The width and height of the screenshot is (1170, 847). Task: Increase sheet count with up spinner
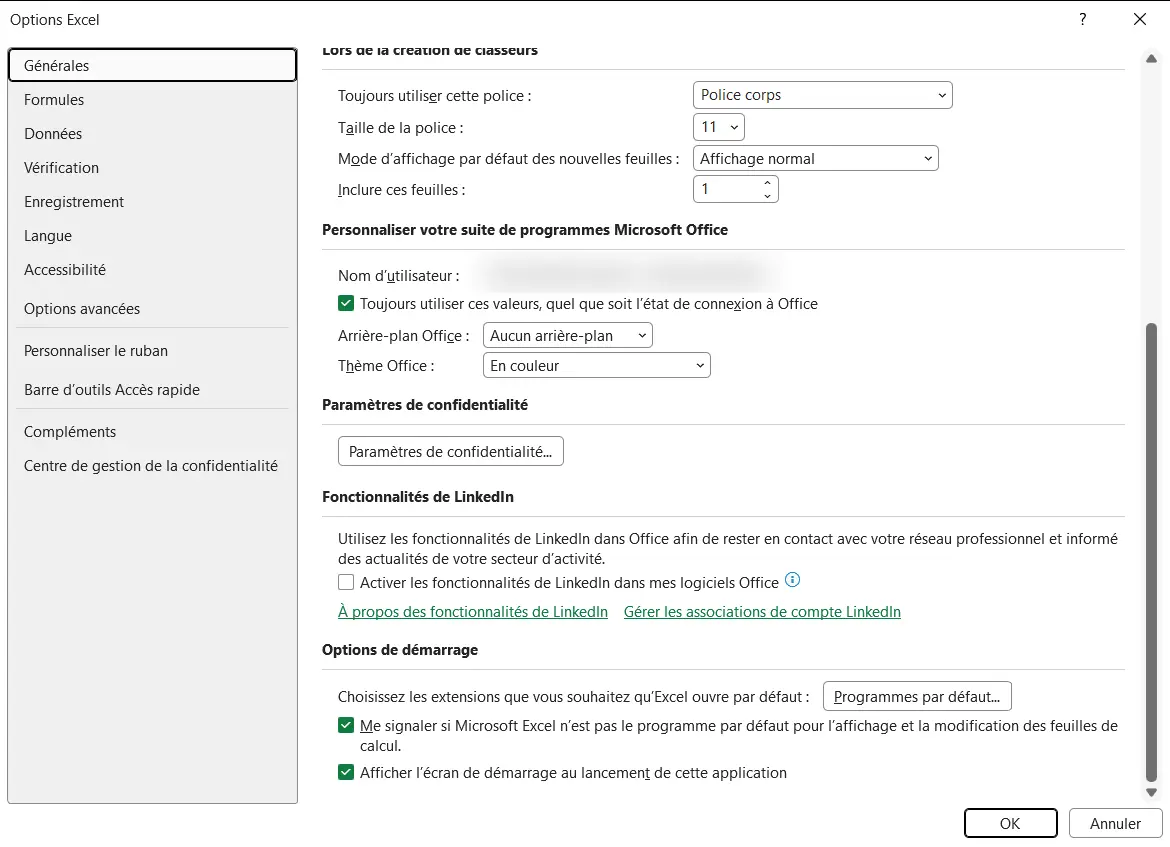[x=767, y=183]
